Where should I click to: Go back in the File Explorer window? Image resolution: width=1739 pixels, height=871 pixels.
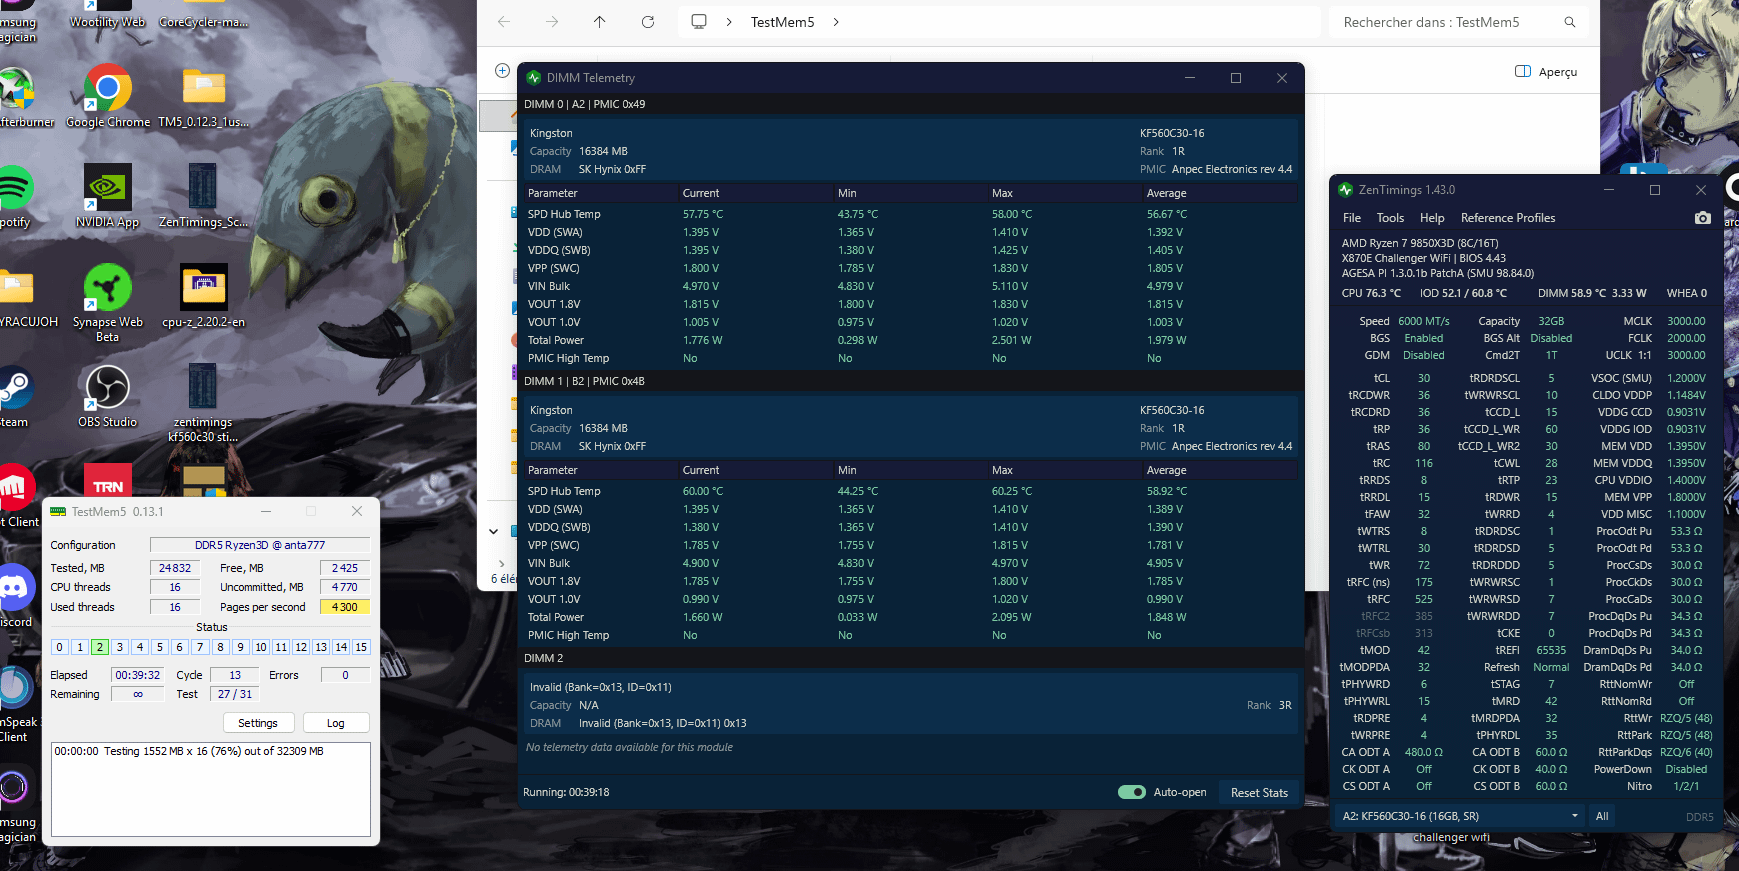pos(504,22)
